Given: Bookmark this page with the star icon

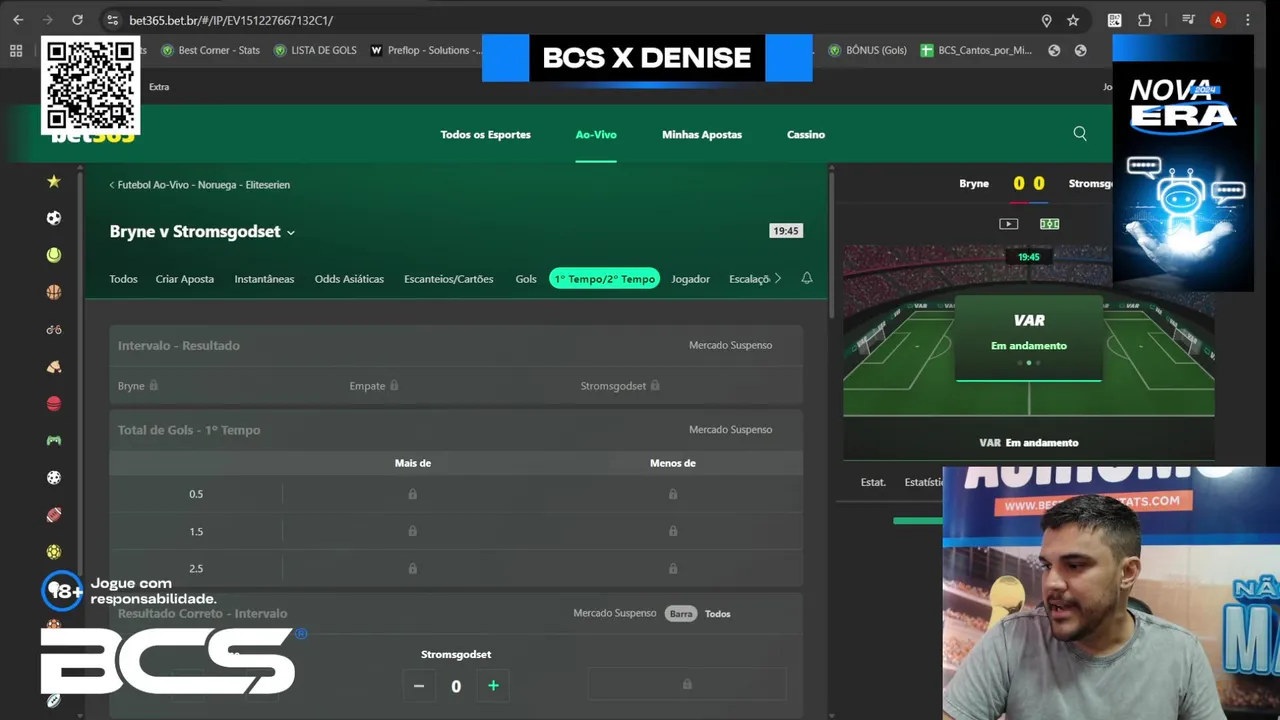Looking at the screenshot, I should 1073,20.
